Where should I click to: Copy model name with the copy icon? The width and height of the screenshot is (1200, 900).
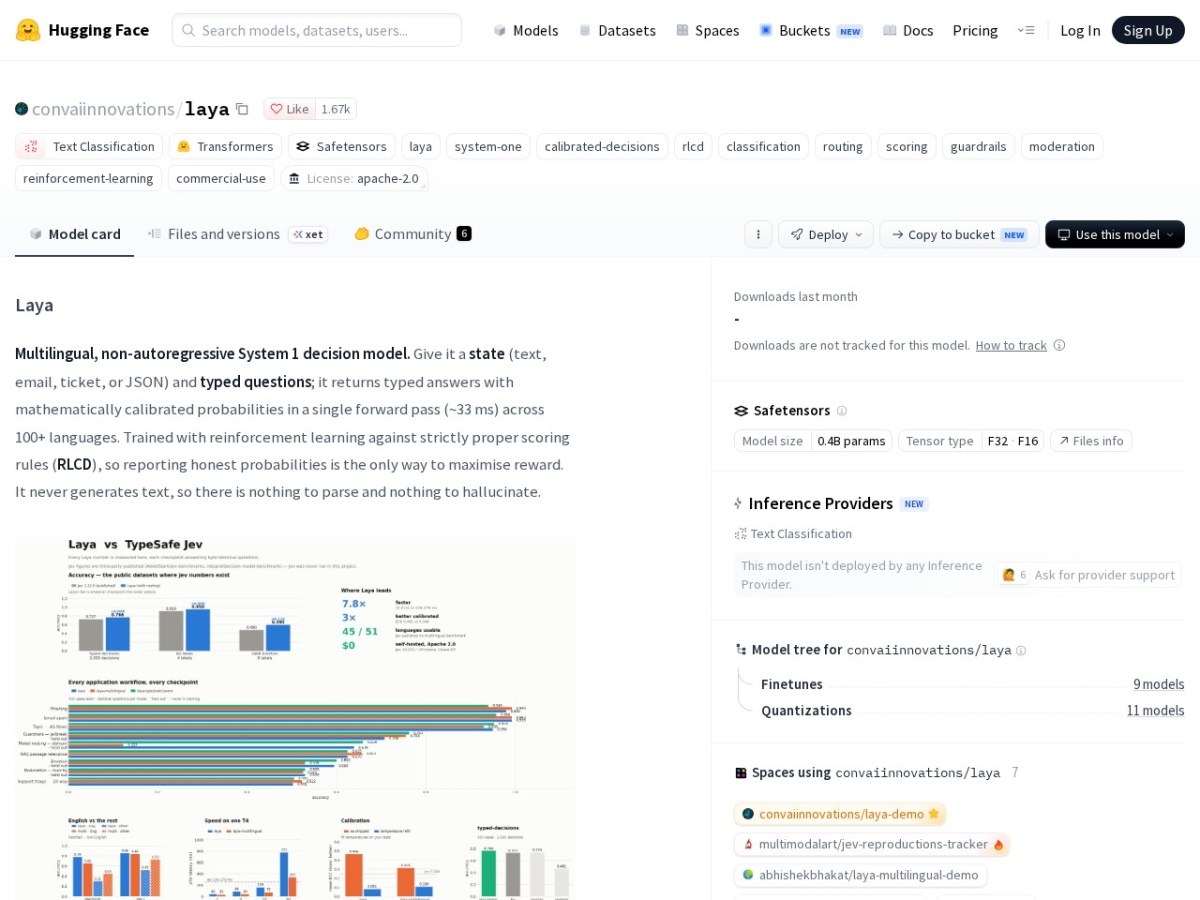pyautogui.click(x=242, y=109)
